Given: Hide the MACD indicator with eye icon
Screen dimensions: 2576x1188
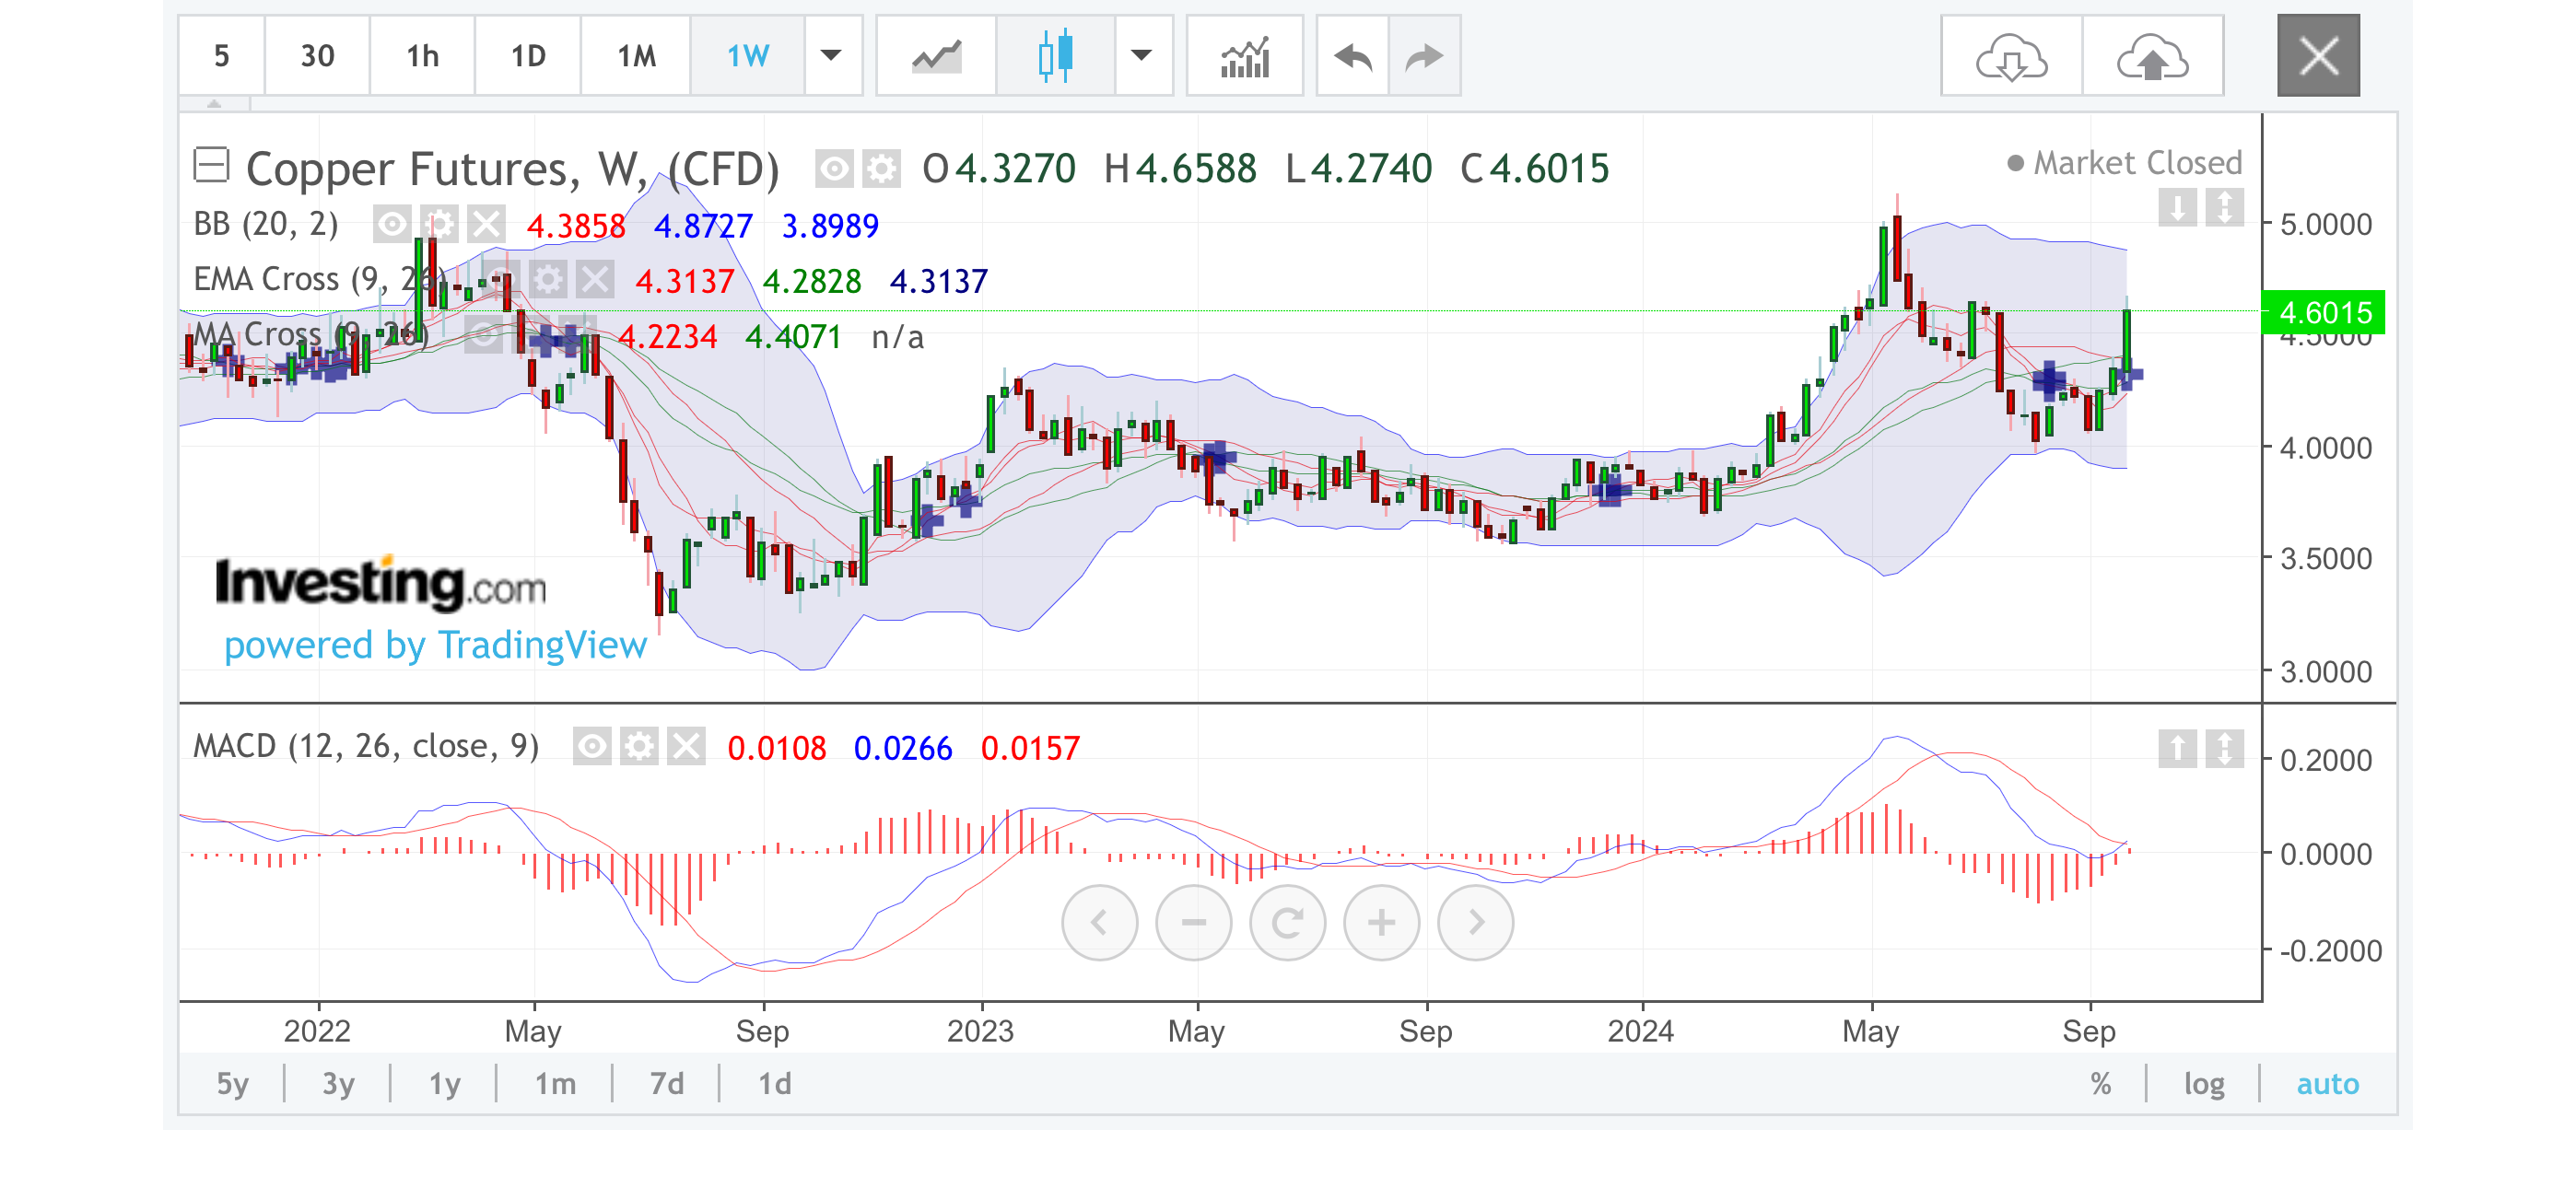Looking at the screenshot, I should click(592, 746).
